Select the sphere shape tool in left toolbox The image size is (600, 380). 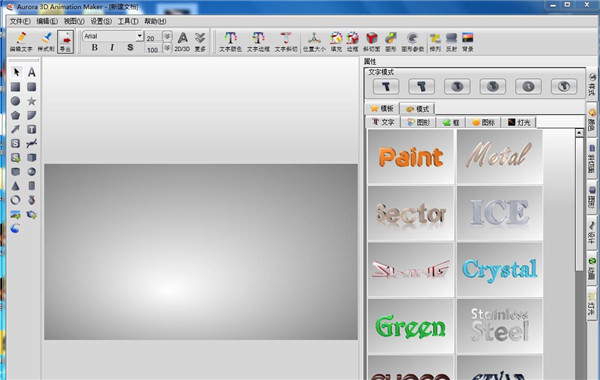click(32, 172)
